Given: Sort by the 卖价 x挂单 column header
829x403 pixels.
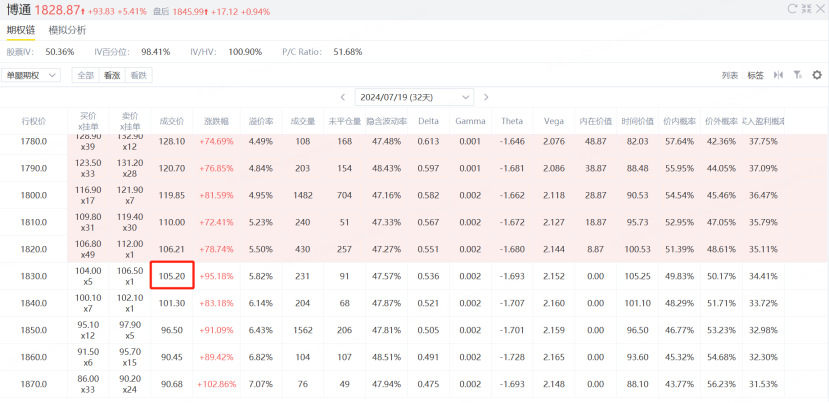Looking at the screenshot, I should (130, 121).
